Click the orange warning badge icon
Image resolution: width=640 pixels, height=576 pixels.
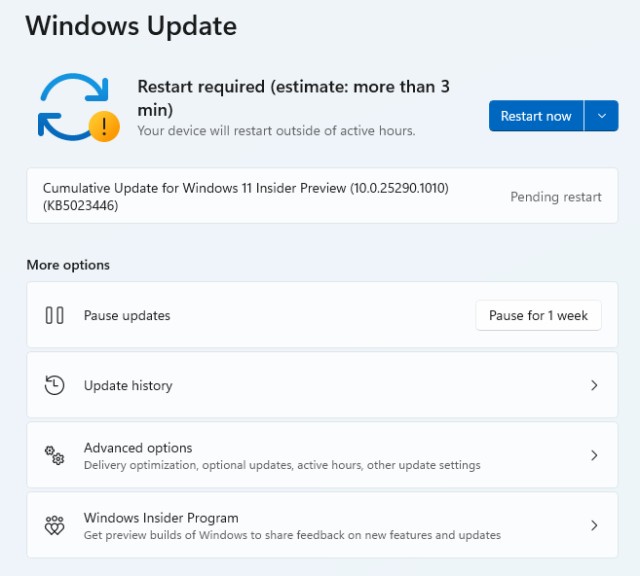point(104,126)
